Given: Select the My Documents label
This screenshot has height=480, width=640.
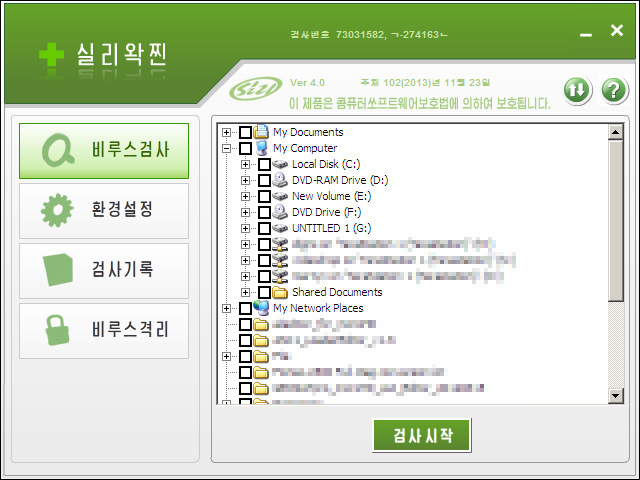Looking at the screenshot, I should pyautogui.click(x=308, y=132).
